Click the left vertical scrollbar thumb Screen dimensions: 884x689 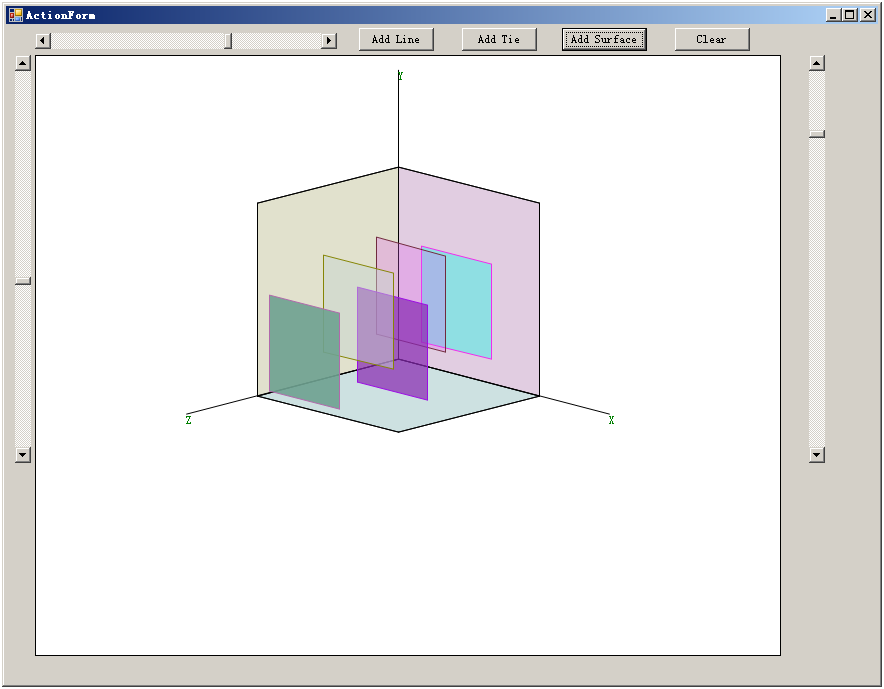coord(23,281)
